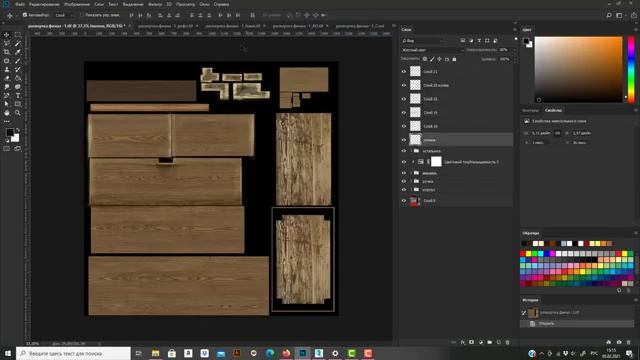This screenshot has width=640, height=360.
Task: Select the Magic Wand tool
Action: pyautogui.click(x=18, y=44)
